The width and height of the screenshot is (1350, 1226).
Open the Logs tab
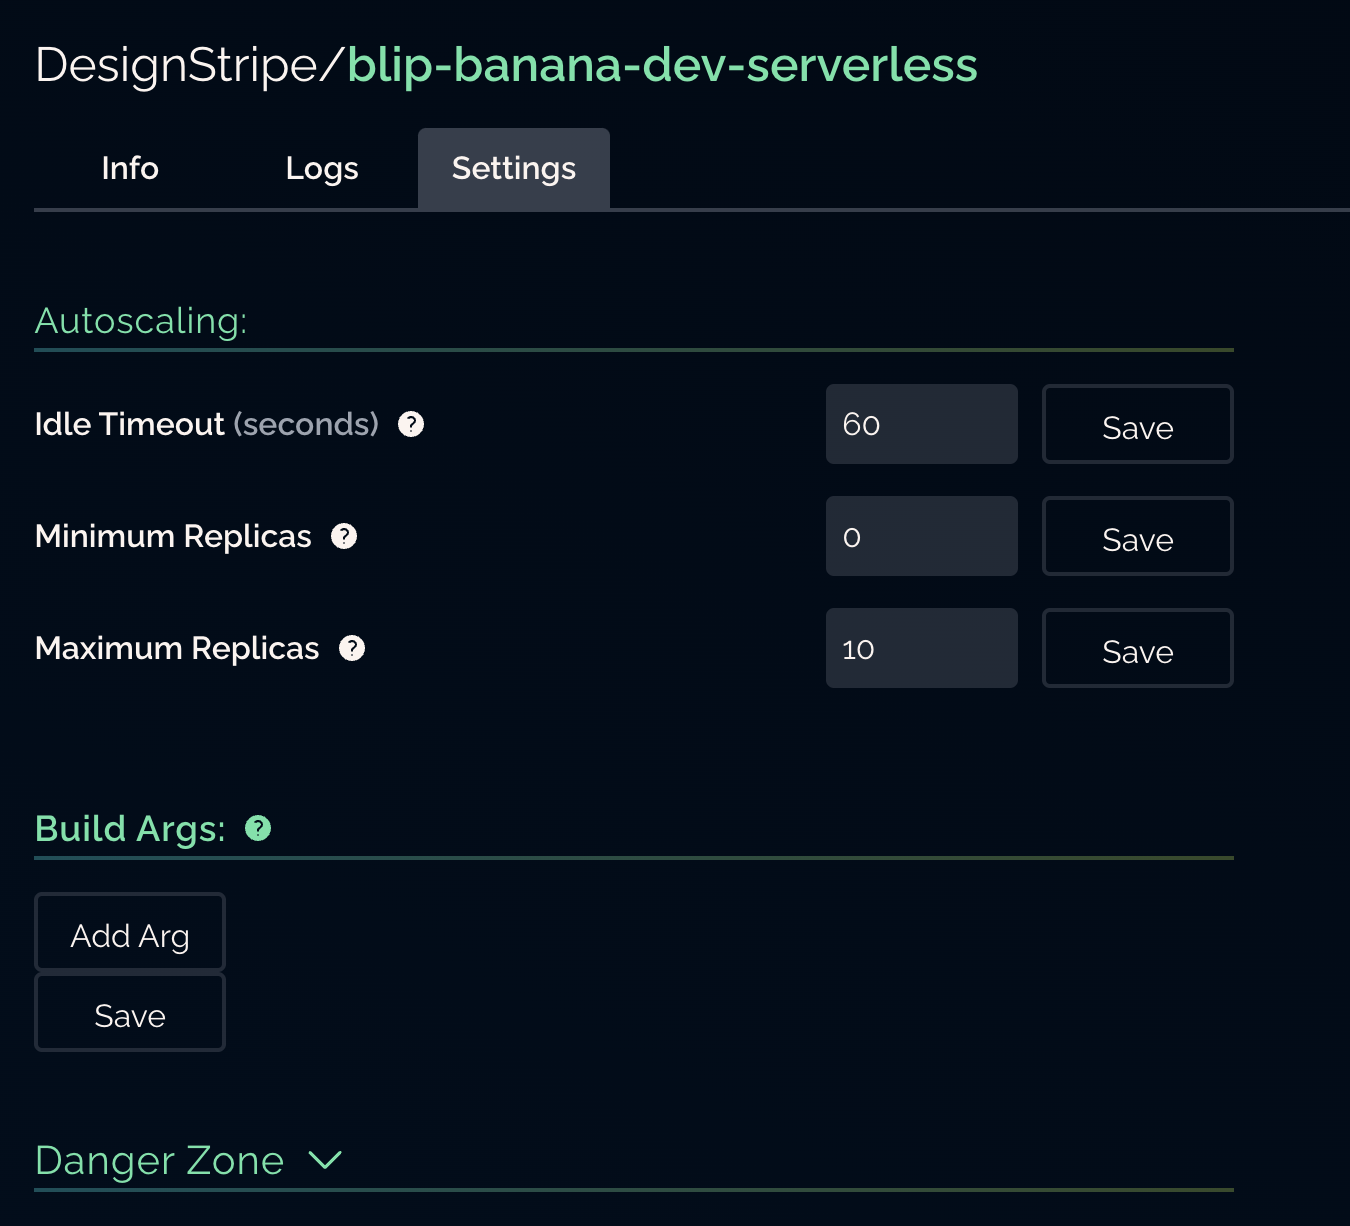(x=322, y=168)
